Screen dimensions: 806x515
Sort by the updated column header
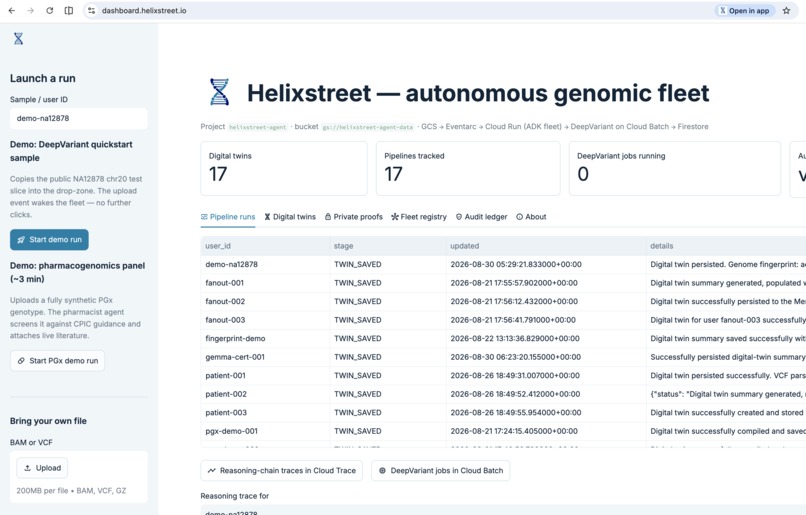546,246
